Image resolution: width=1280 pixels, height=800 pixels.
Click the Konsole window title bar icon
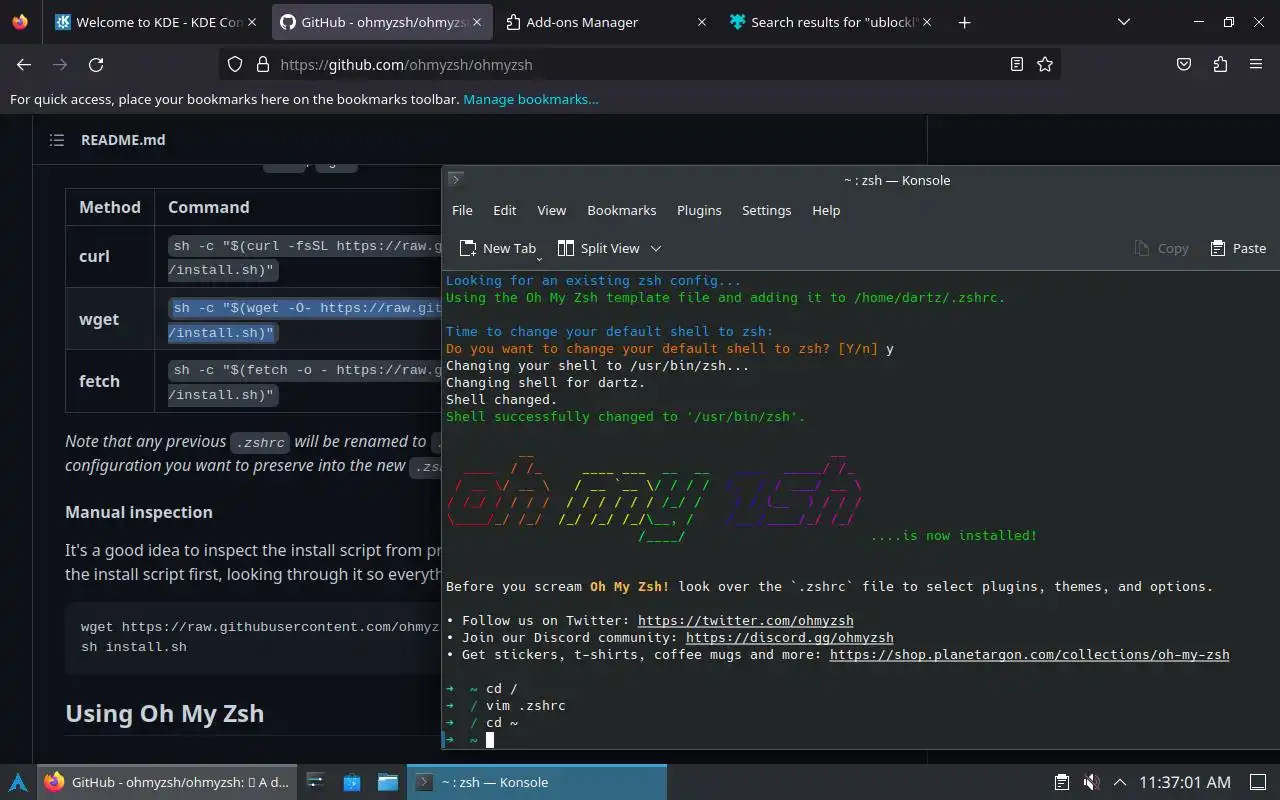click(456, 180)
